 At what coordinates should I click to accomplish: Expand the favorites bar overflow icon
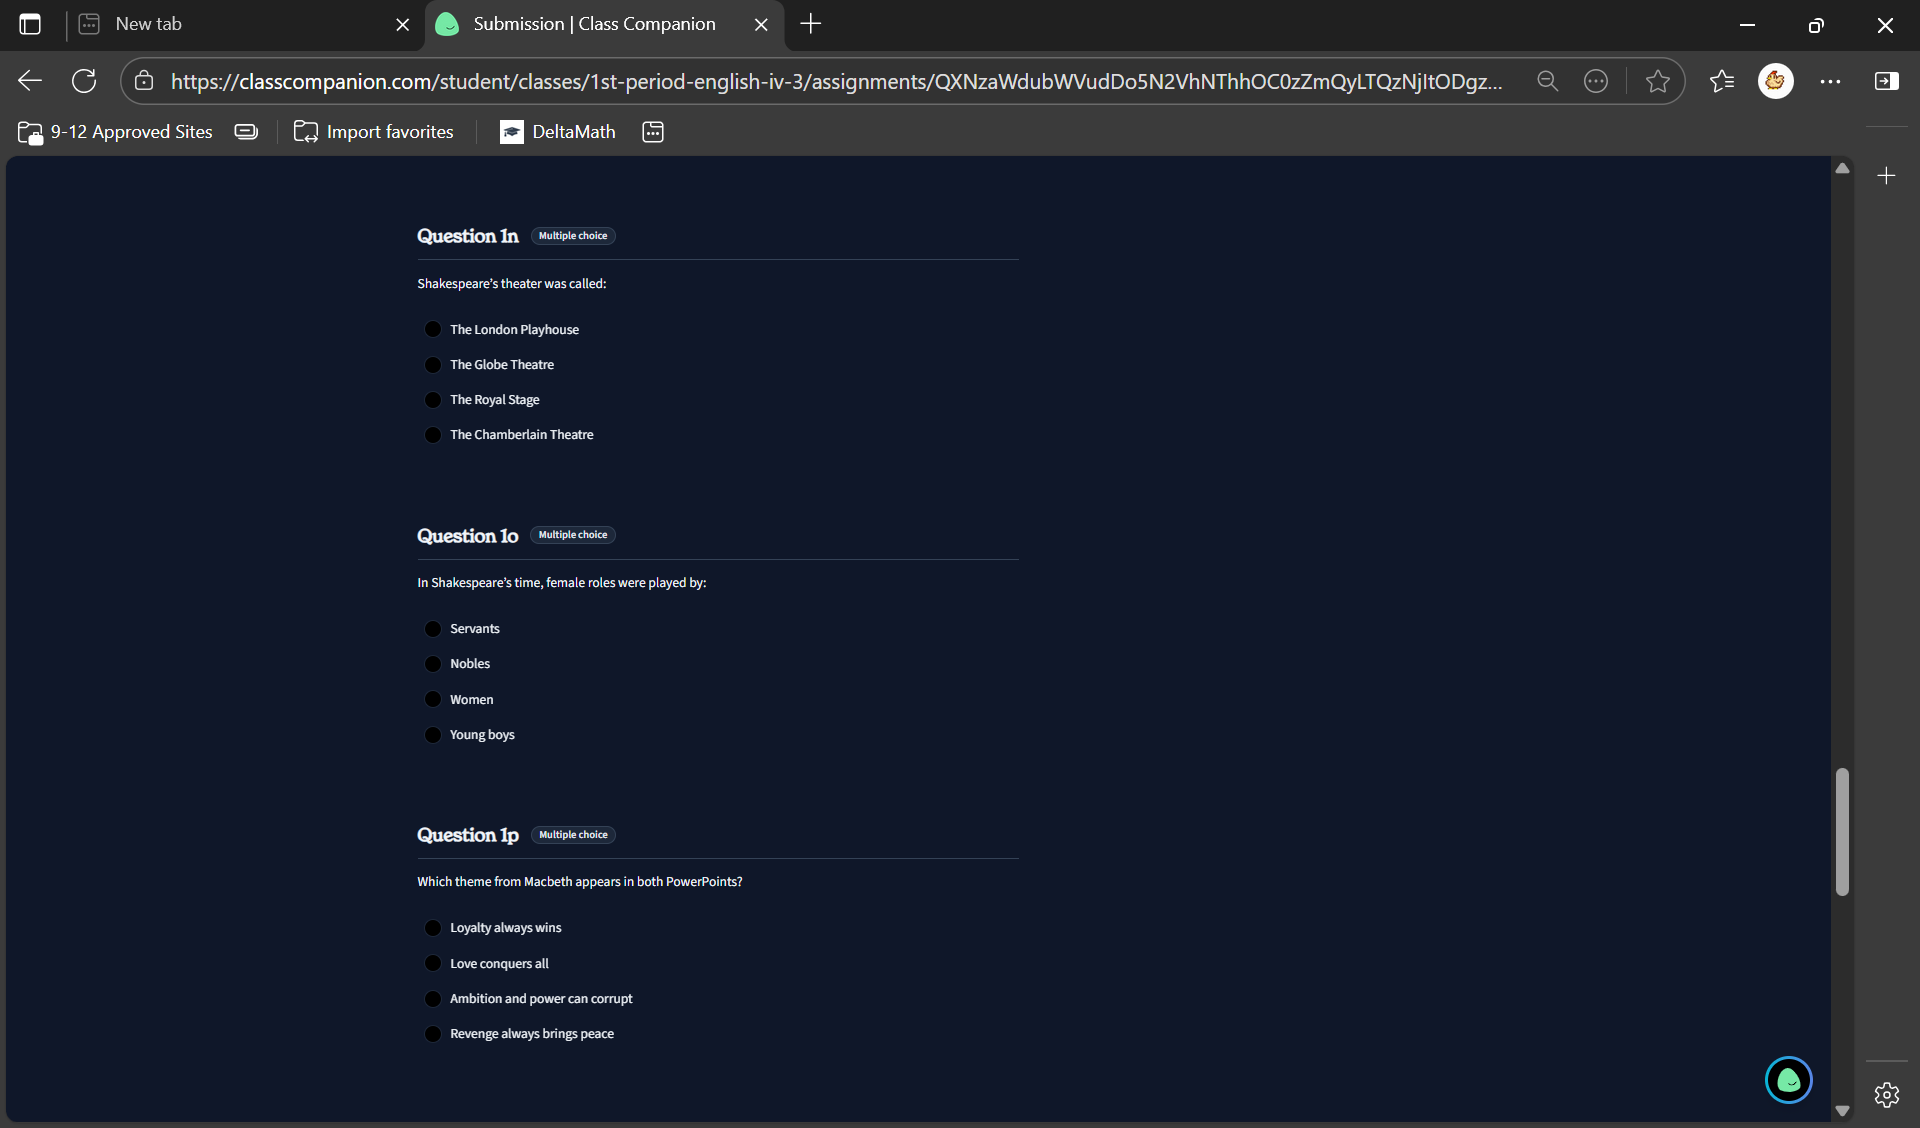pyautogui.click(x=653, y=131)
